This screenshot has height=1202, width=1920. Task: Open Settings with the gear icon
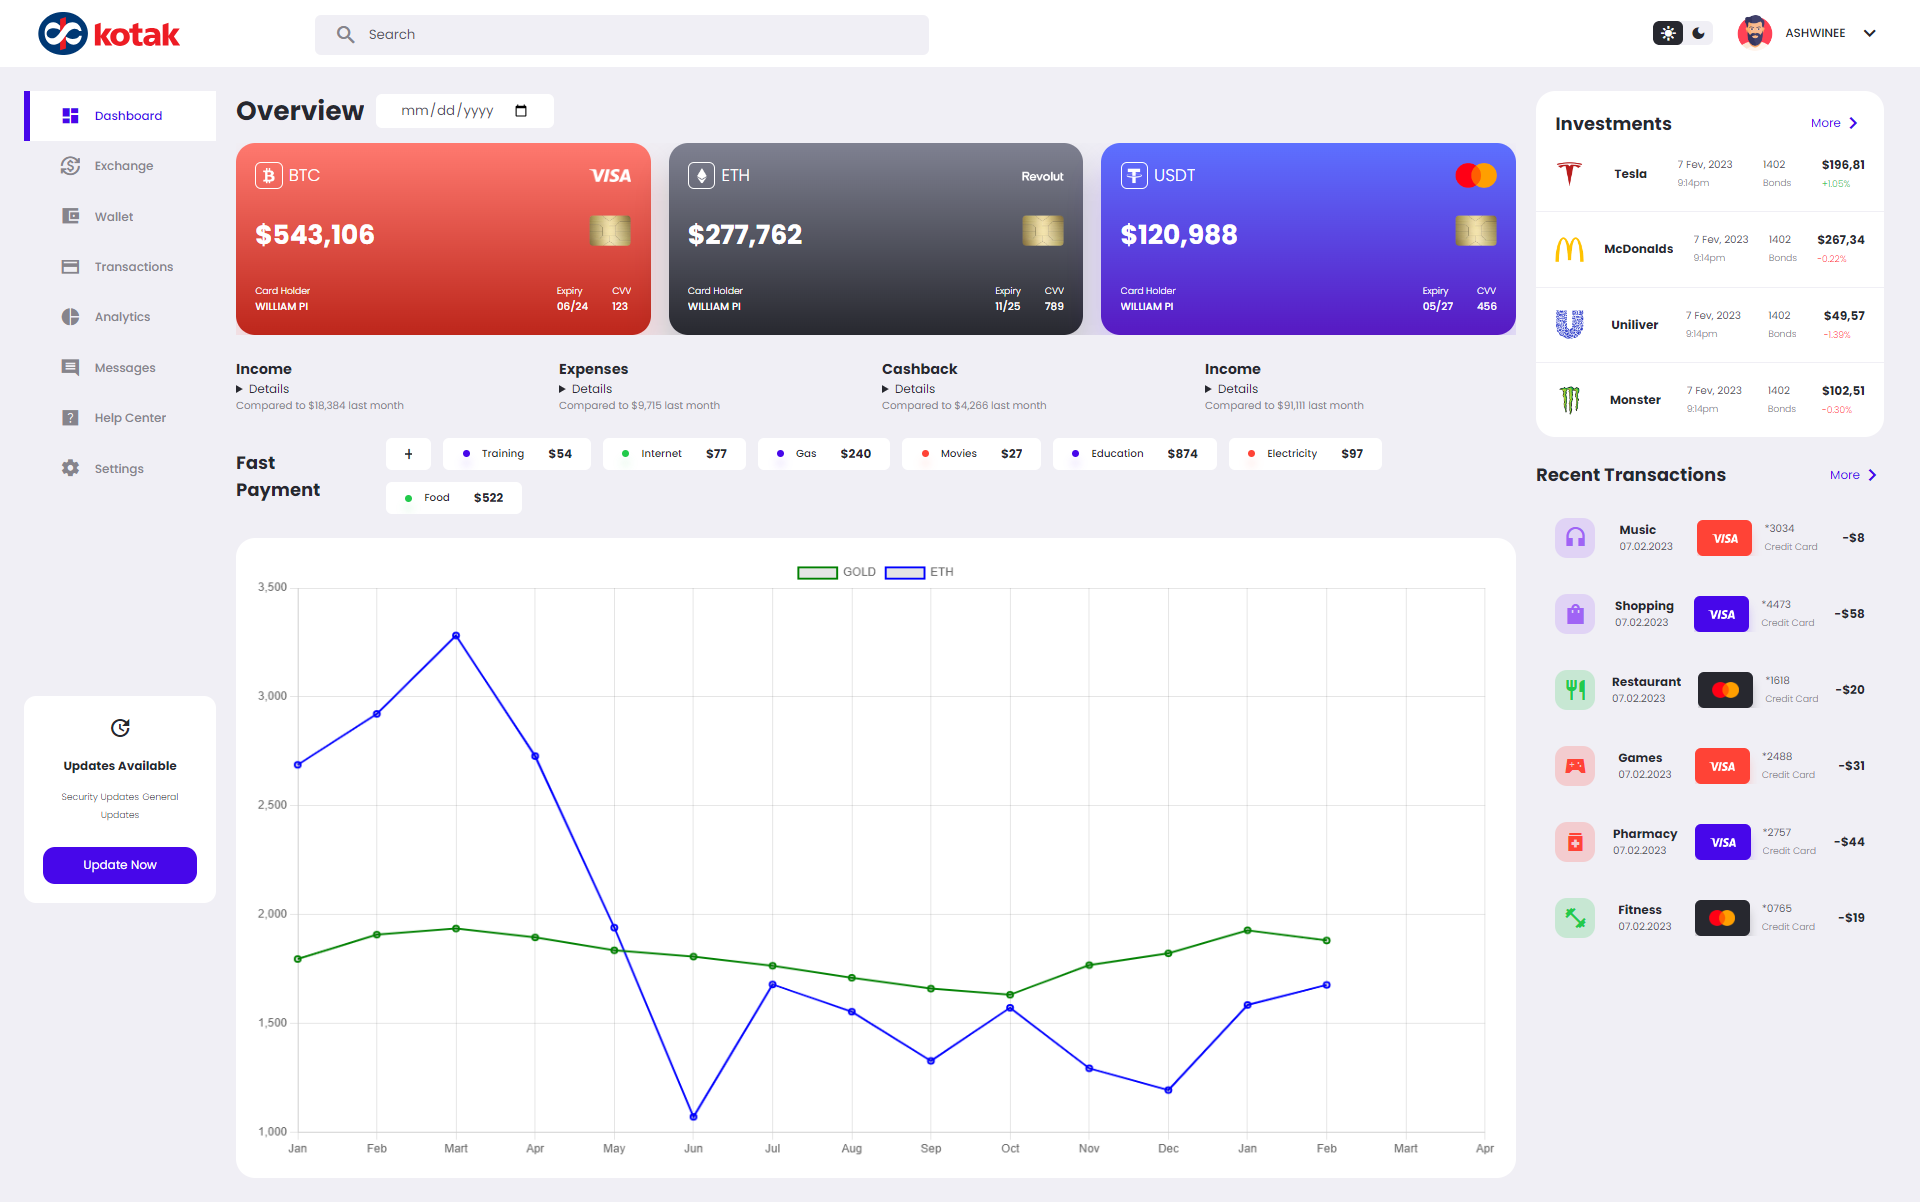pyautogui.click(x=70, y=468)
